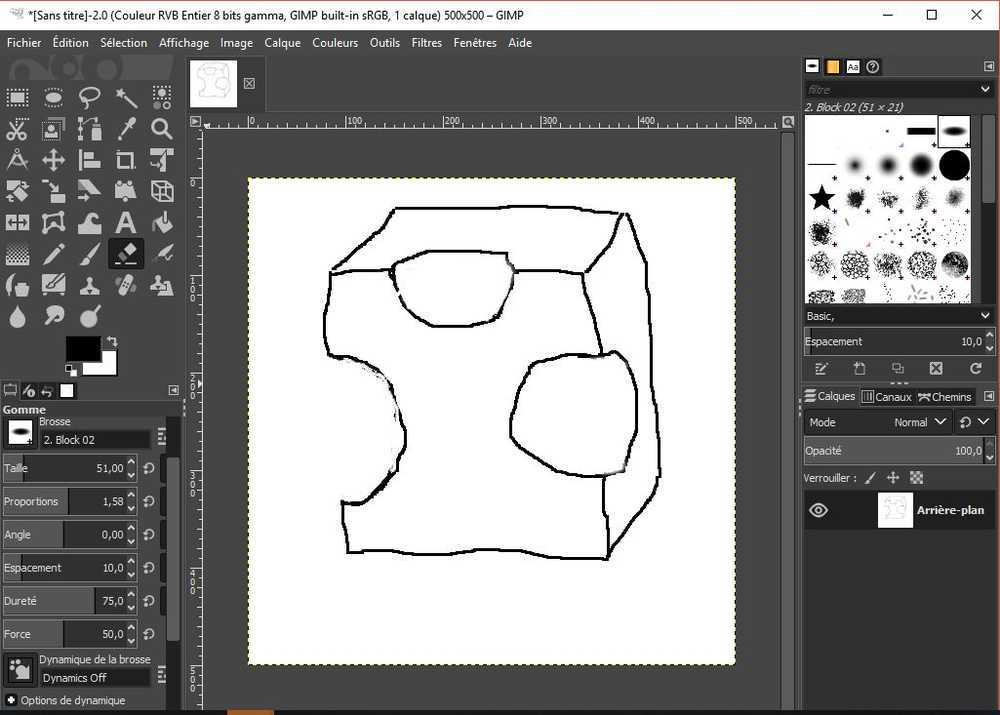The height and width of the screenshot is (715, 1000).
Task: Select the Zoom magnifier tool
Action: click(161, 129)
